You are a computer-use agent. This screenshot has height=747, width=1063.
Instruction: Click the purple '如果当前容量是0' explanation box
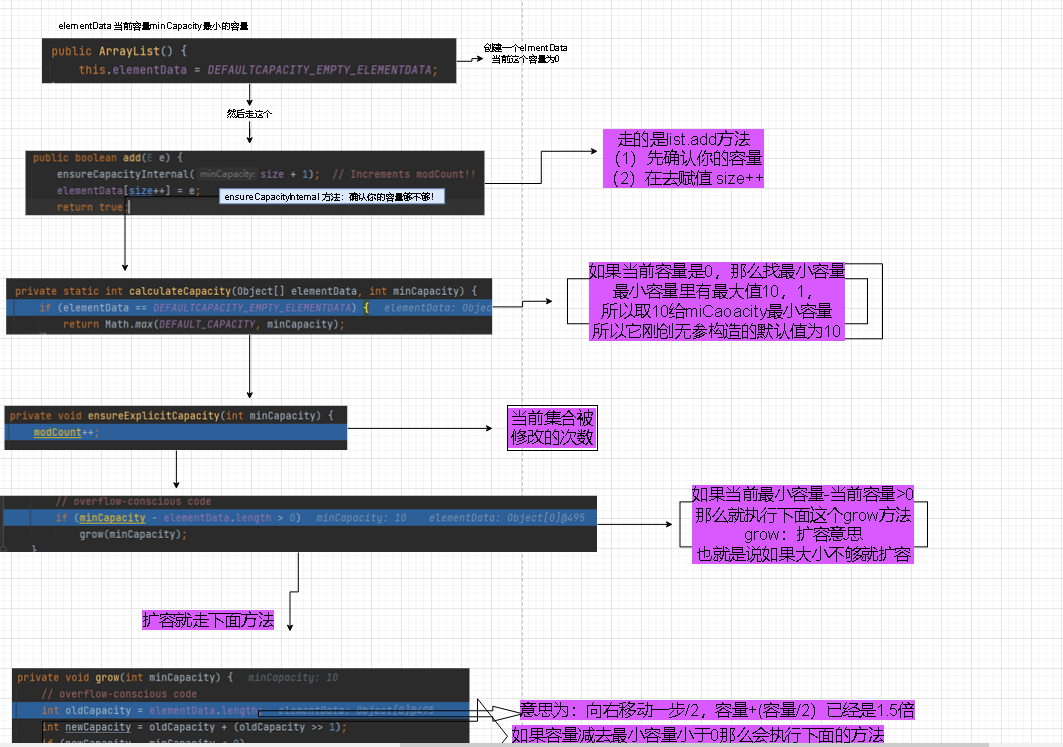[x=717, y=301]
